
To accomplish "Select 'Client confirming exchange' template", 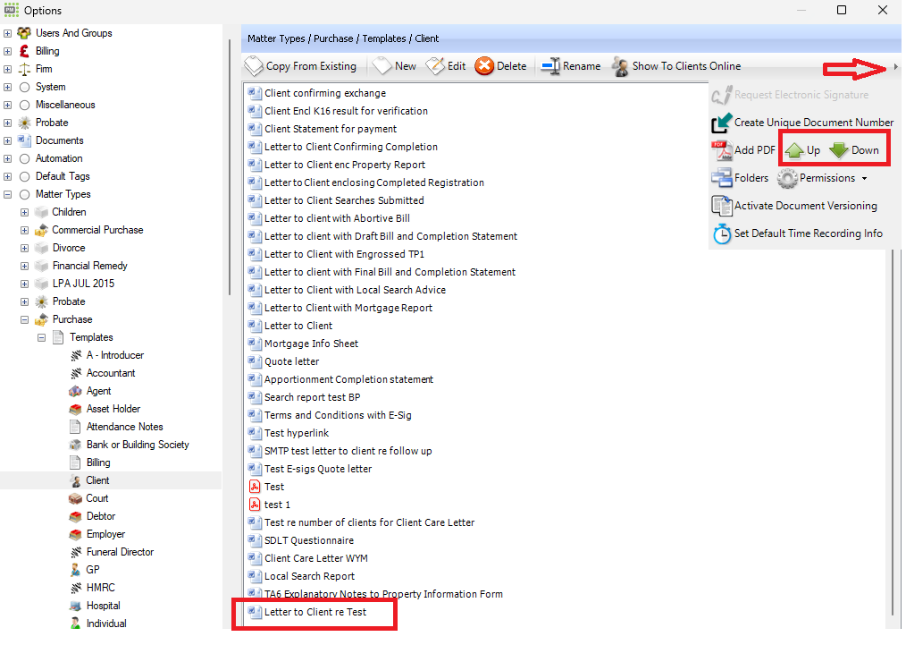I will click(325, 93).
